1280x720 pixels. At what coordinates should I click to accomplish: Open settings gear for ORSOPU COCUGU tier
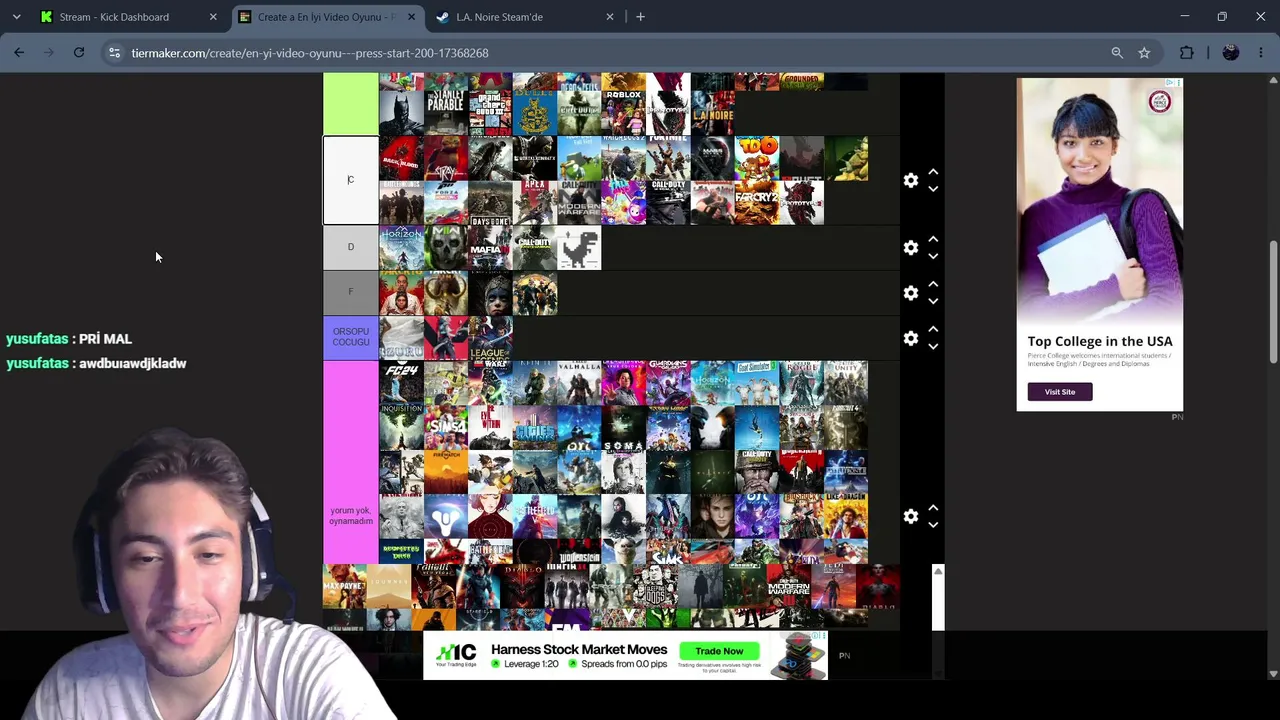910,339
